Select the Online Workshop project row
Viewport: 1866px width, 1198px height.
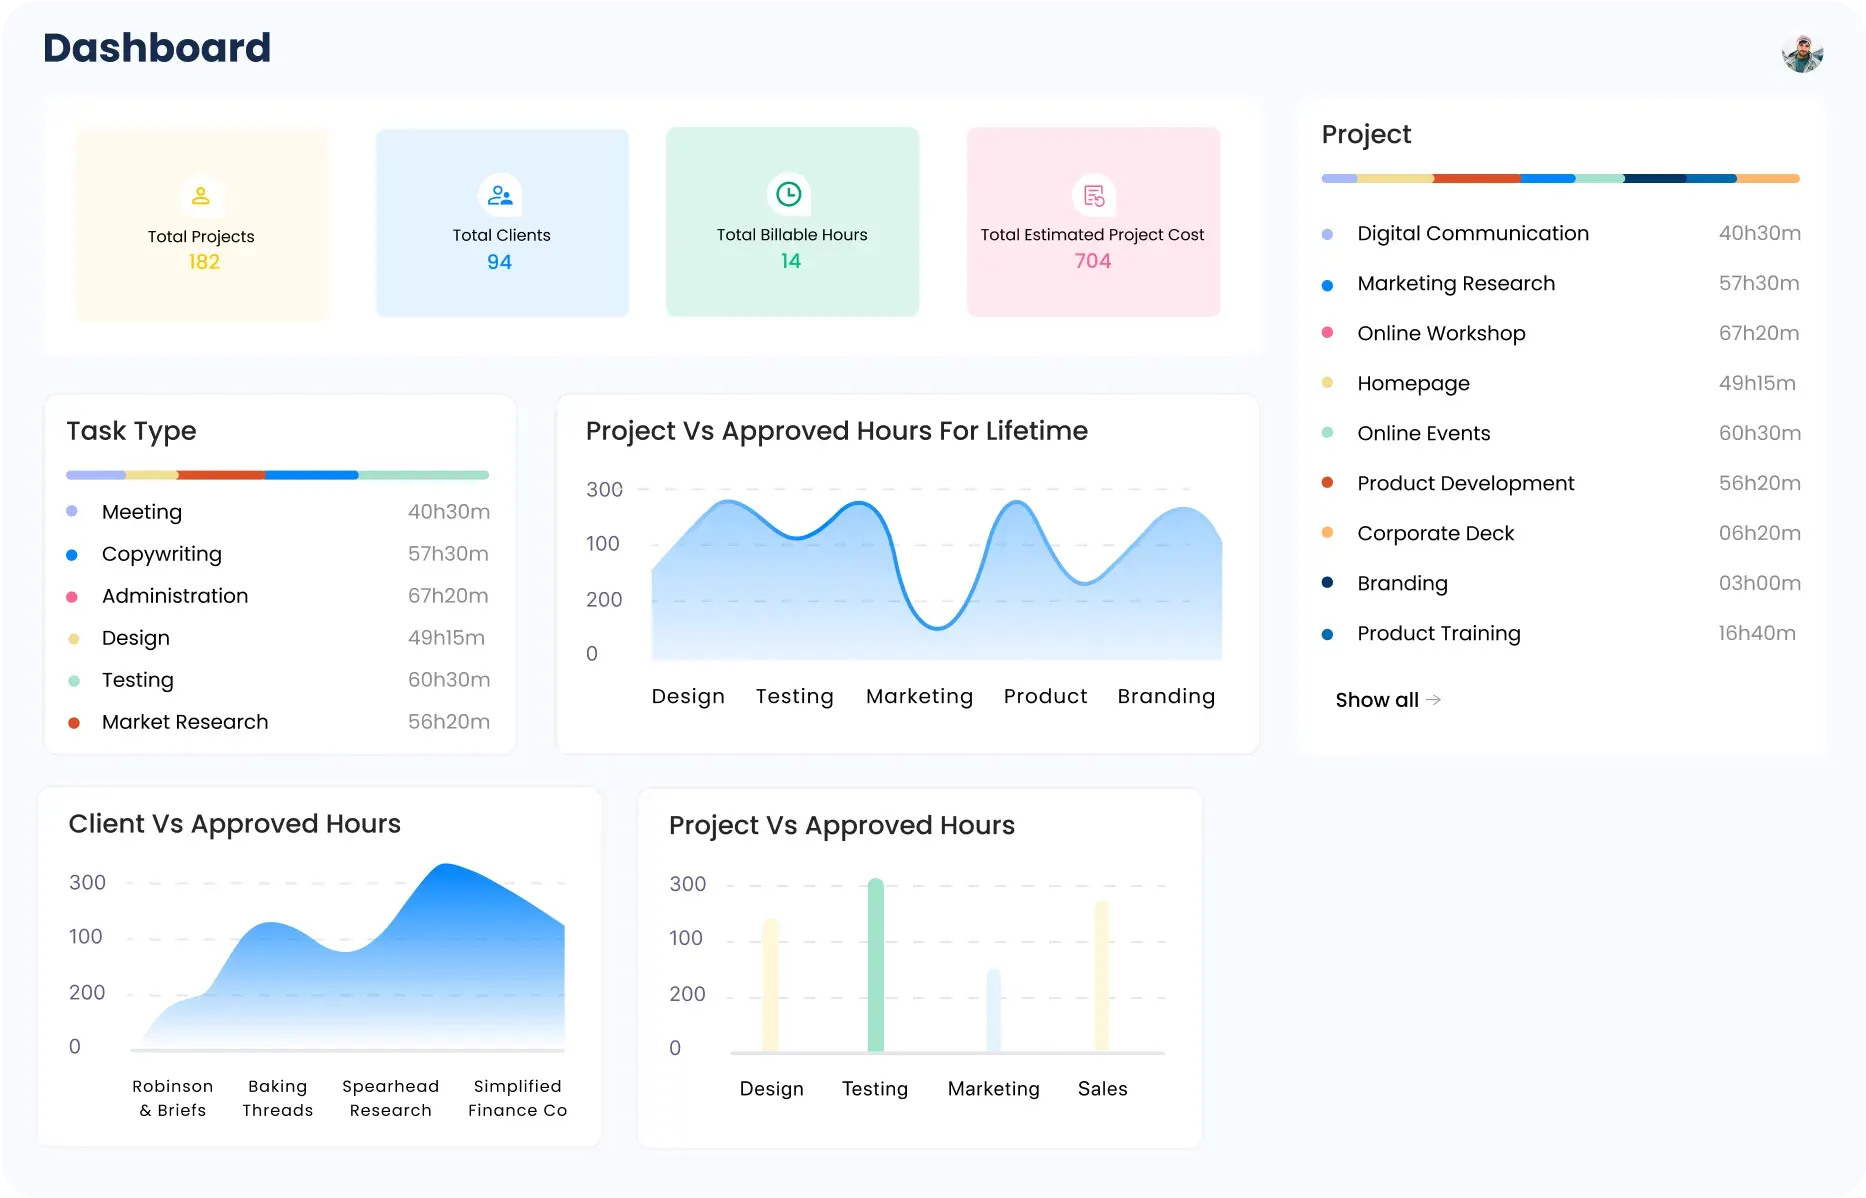coord(1561,333)
